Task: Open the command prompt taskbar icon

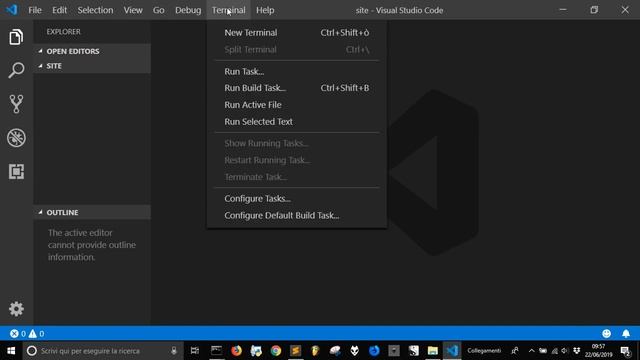Action: pos(216,351)
